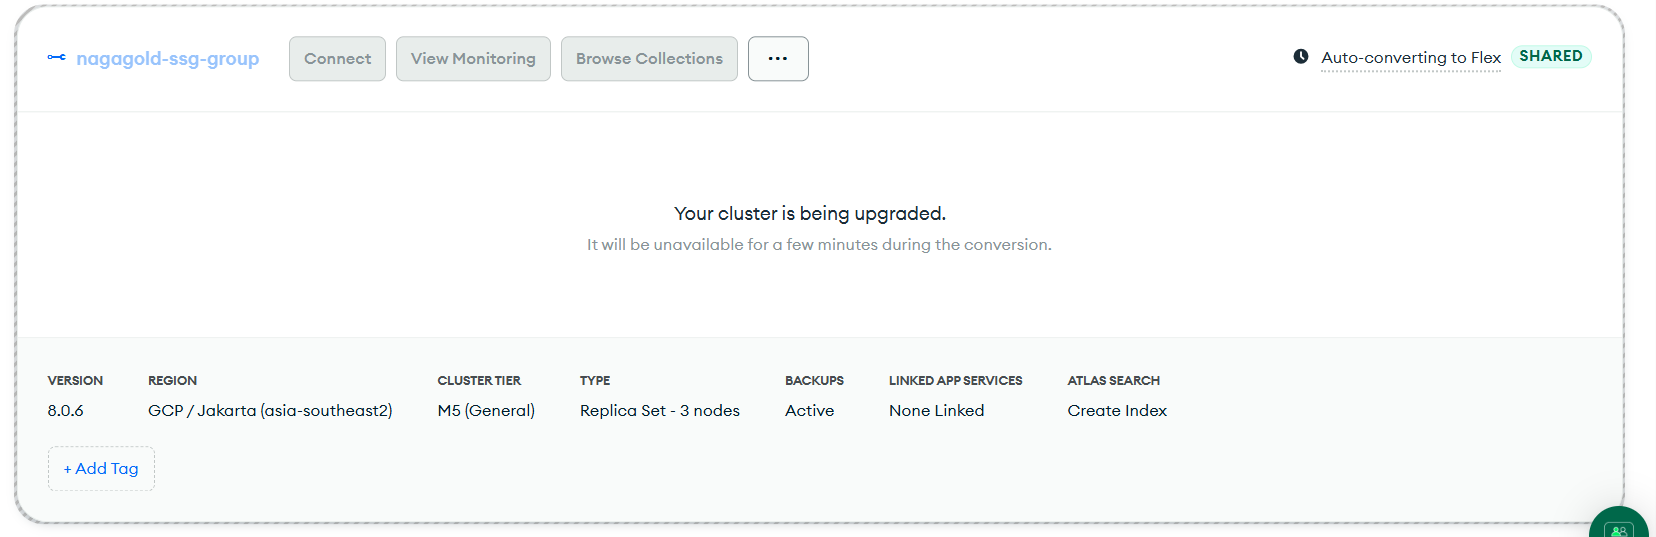
Task: Click the M5 (General) cluster tier
Action: click(486, 411)
